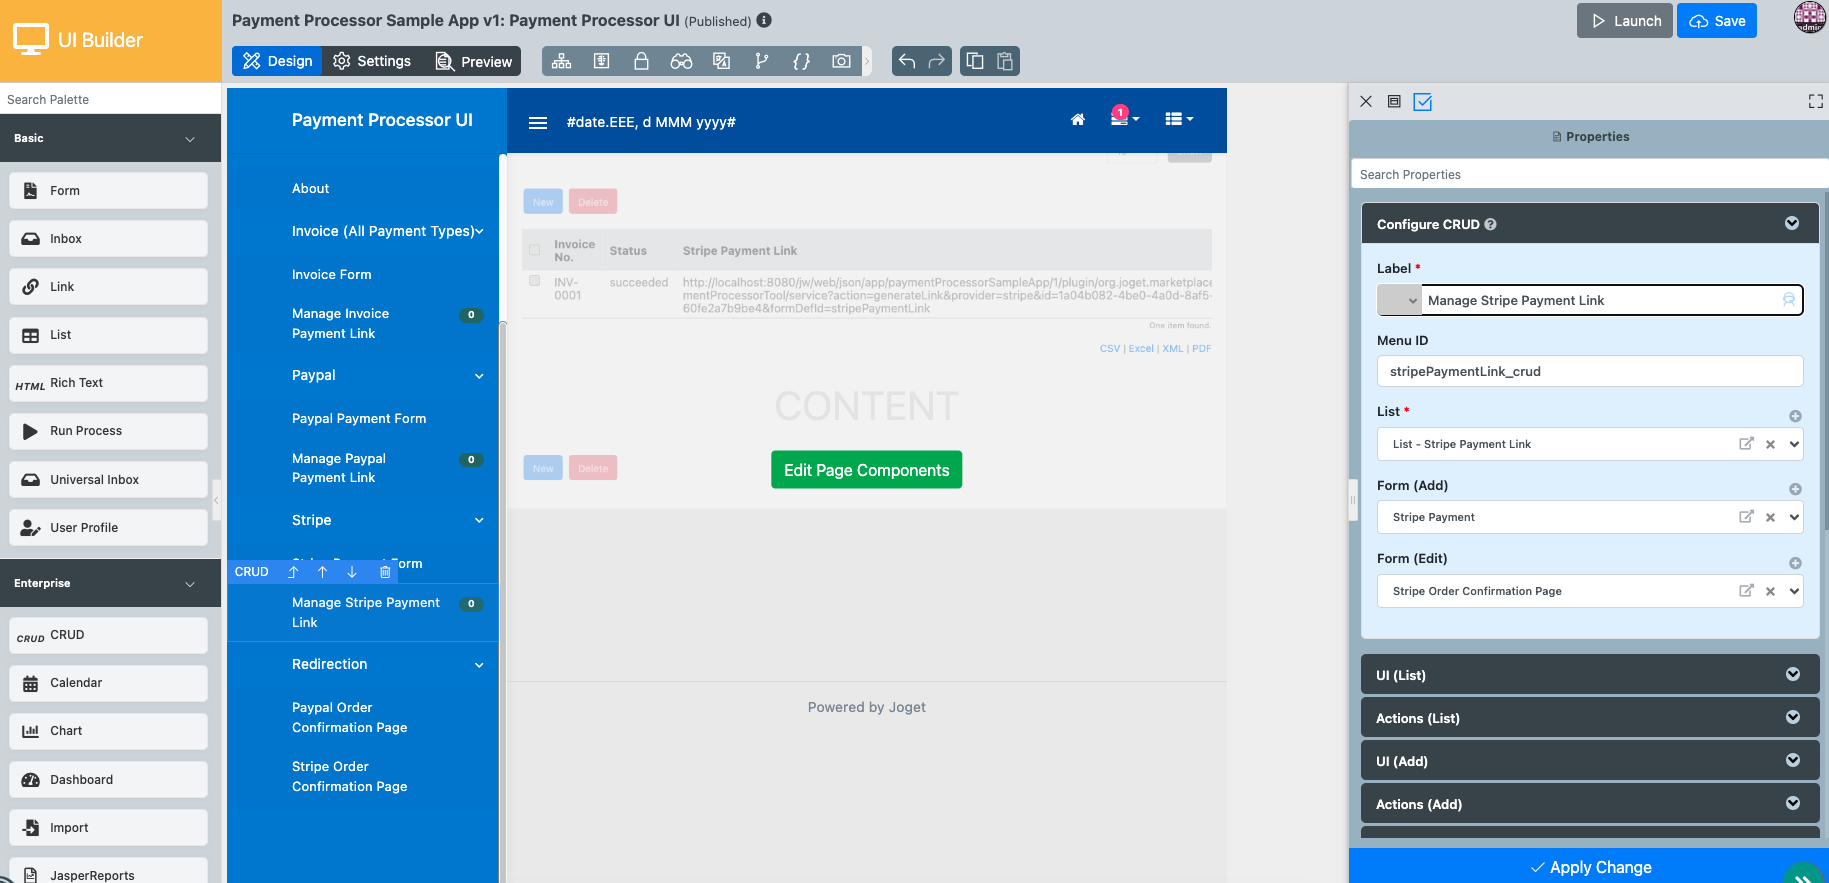The width and height of the screenshot is (1829, 883).
Task: Select Paypal Payment Form menu item
Action: point(359,419)
